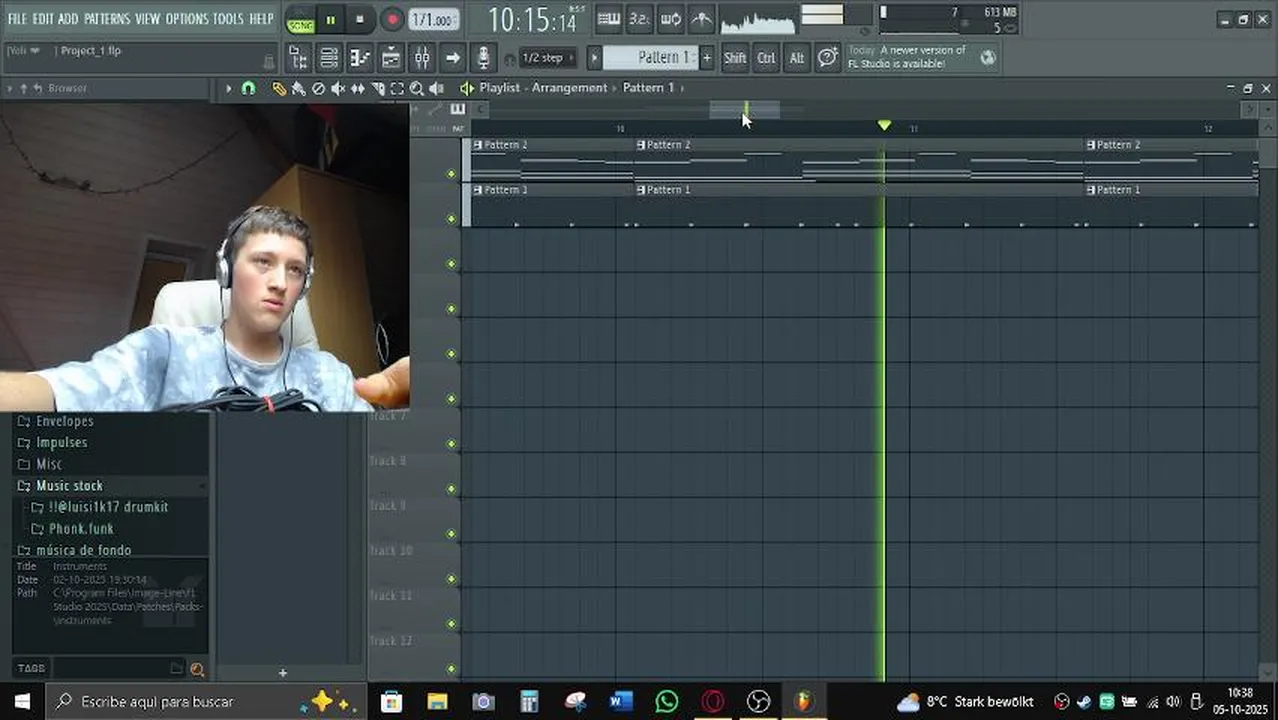Image resolution: width=1278 pixels, height=720 pixels.
Task: Open the PATTERNS menu
Action: point(106,19)
